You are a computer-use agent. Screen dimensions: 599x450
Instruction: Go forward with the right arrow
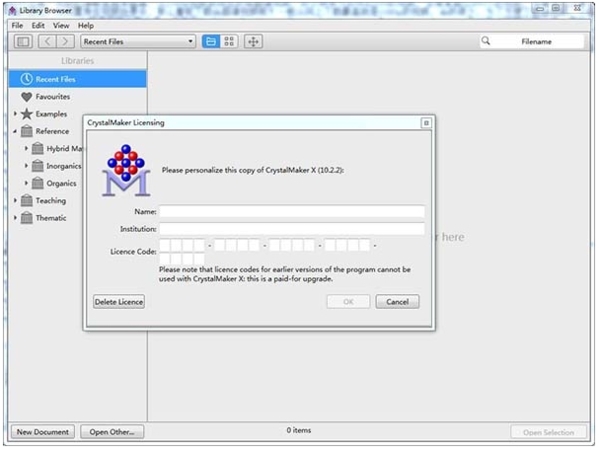click(x=65, y=41)
